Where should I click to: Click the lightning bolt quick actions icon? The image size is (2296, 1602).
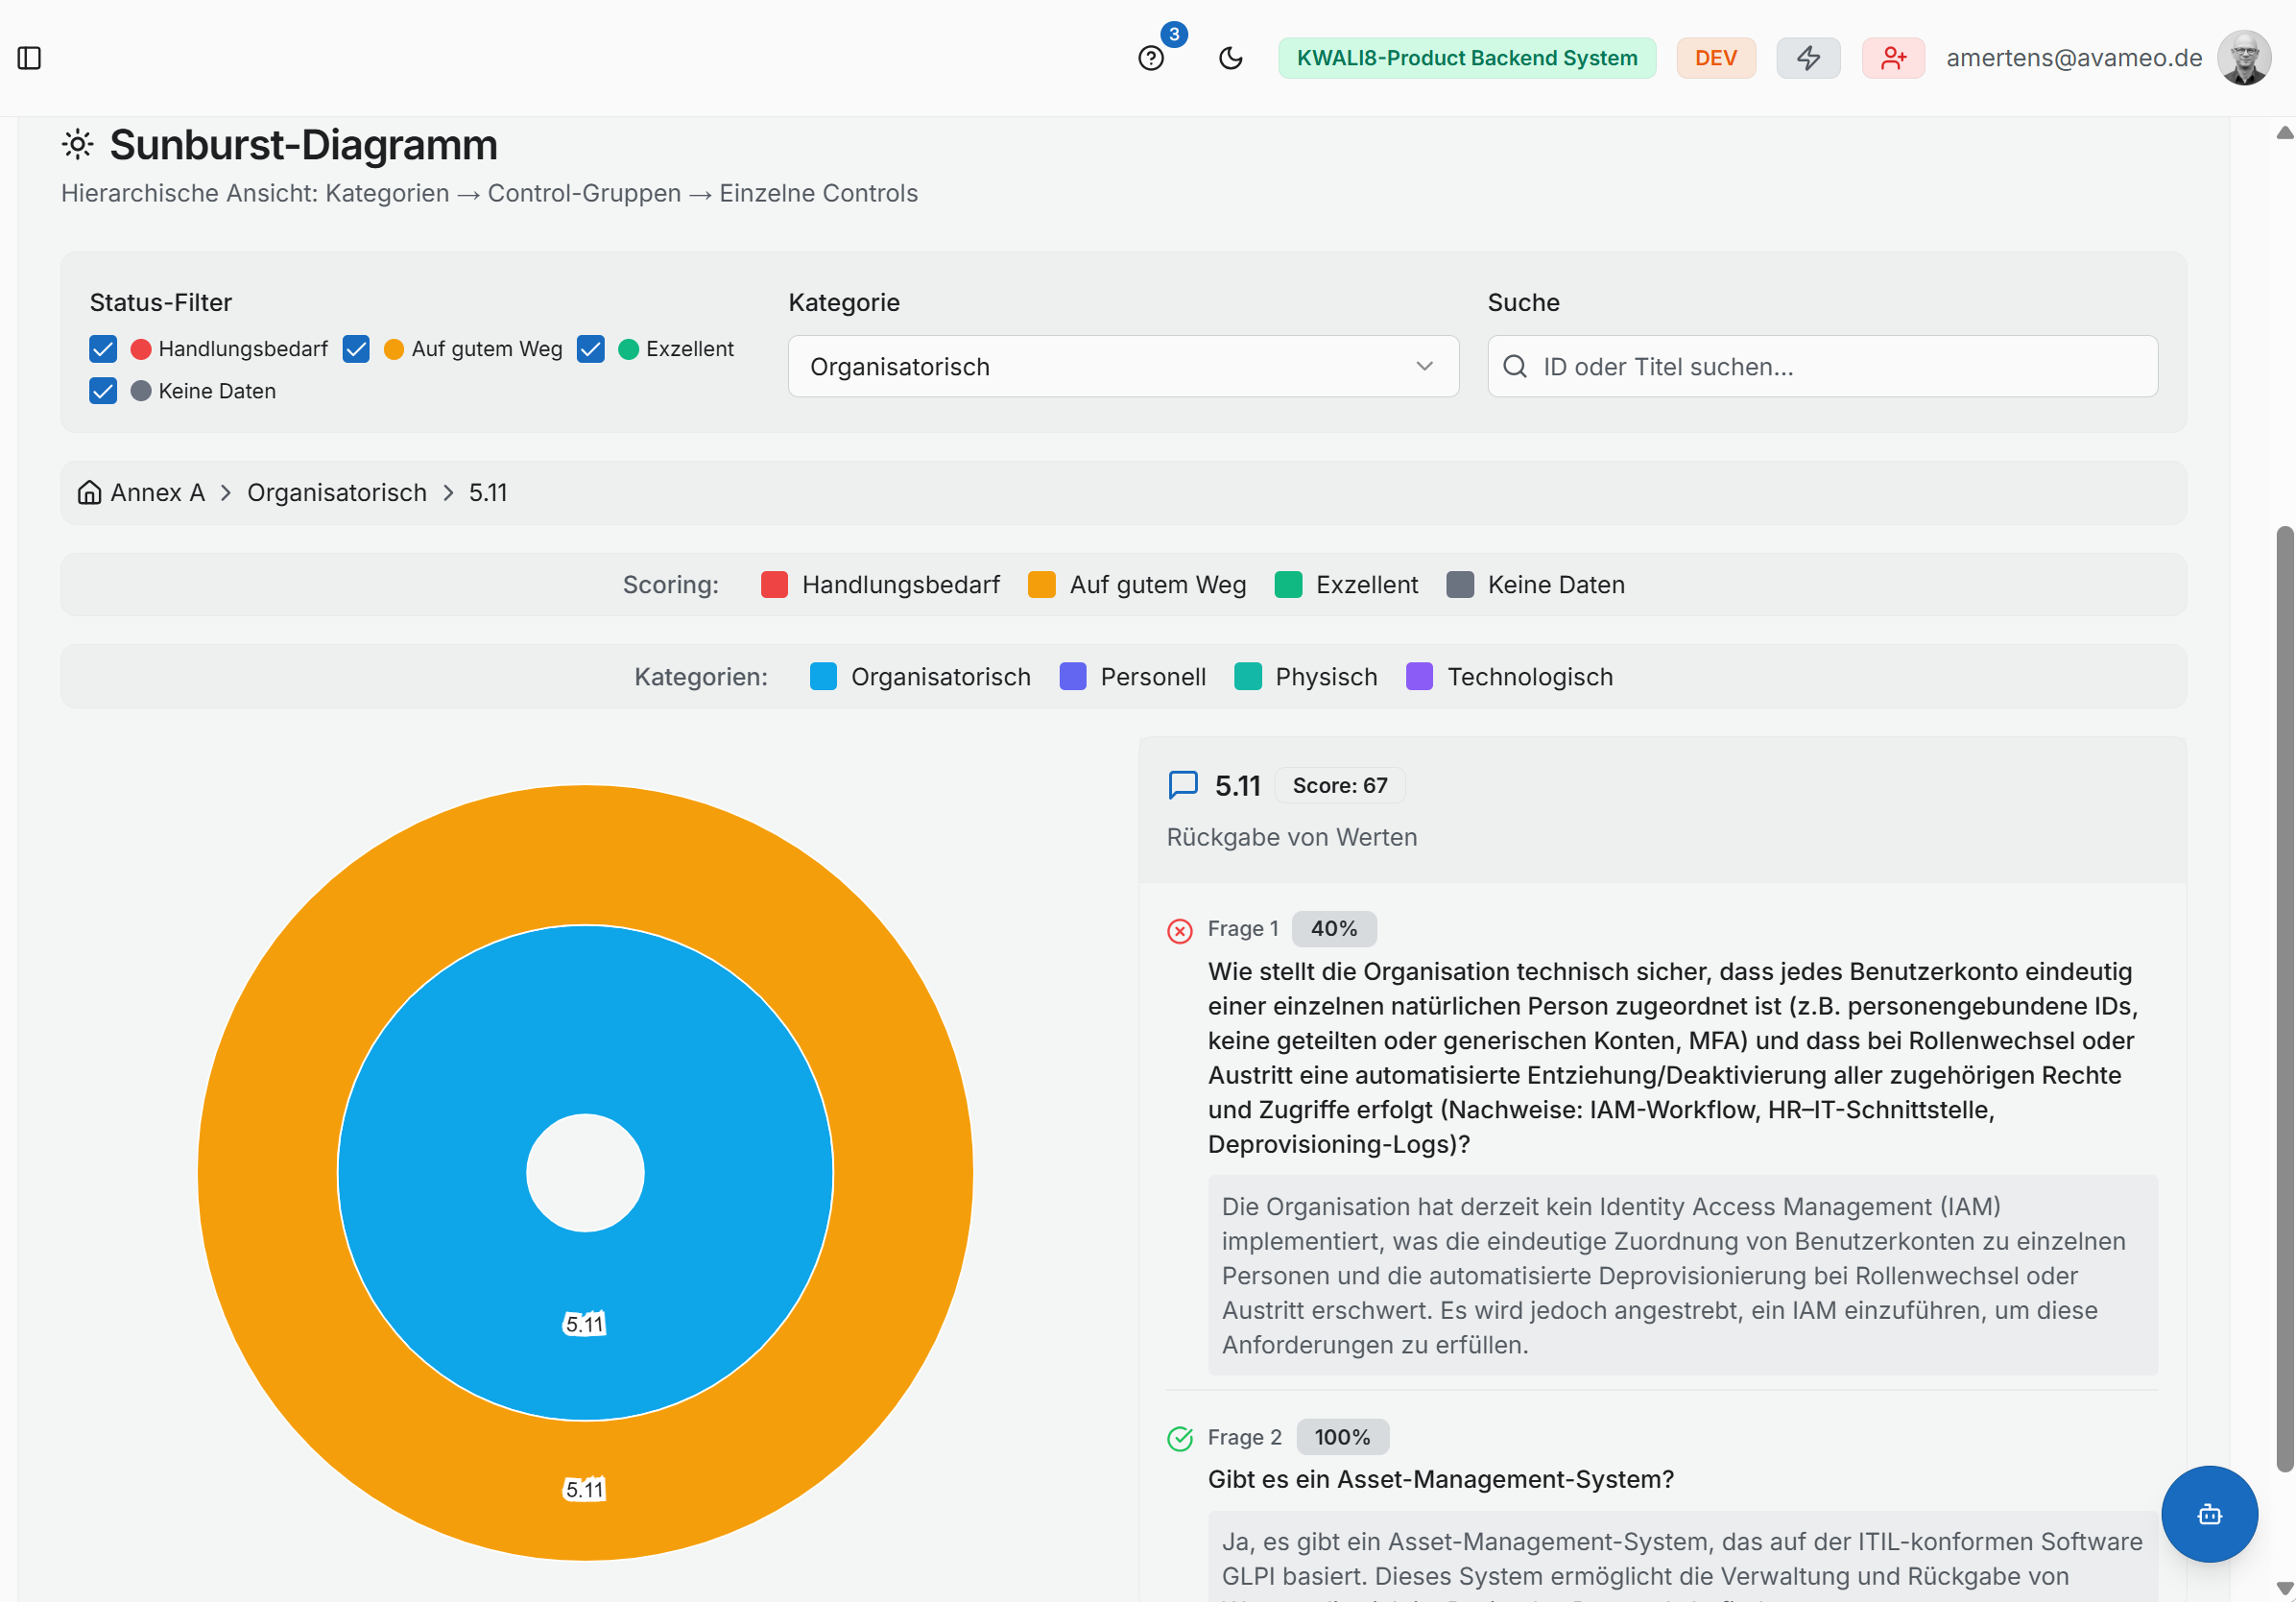coord(1807,58)
